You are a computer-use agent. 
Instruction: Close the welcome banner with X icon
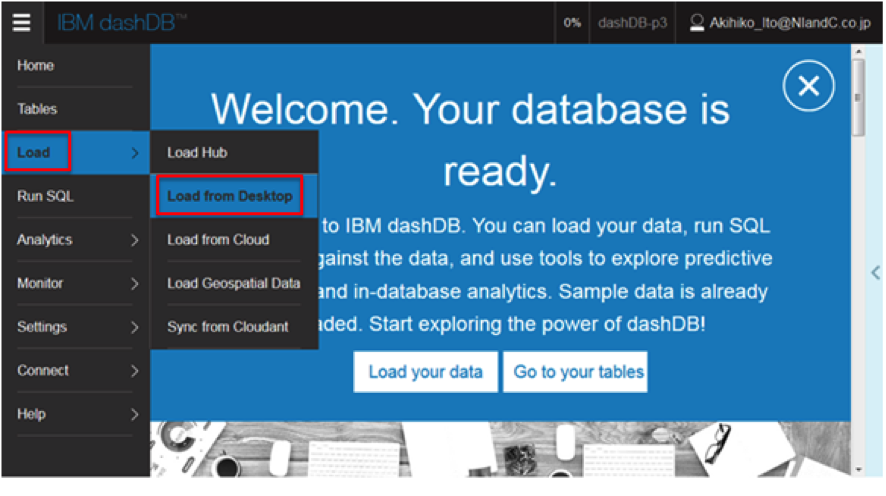pos(808,87)
